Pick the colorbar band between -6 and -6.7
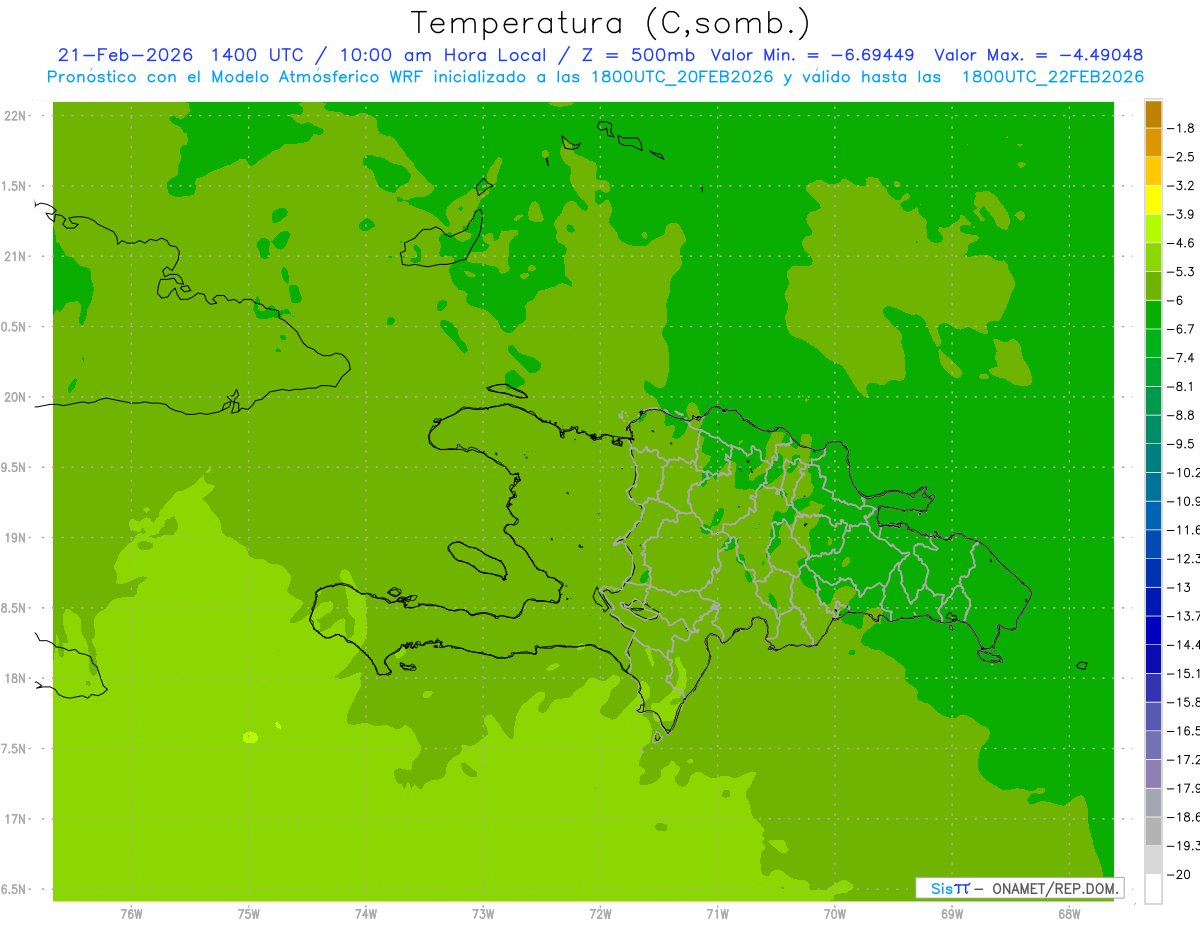 click(1153, 315)
